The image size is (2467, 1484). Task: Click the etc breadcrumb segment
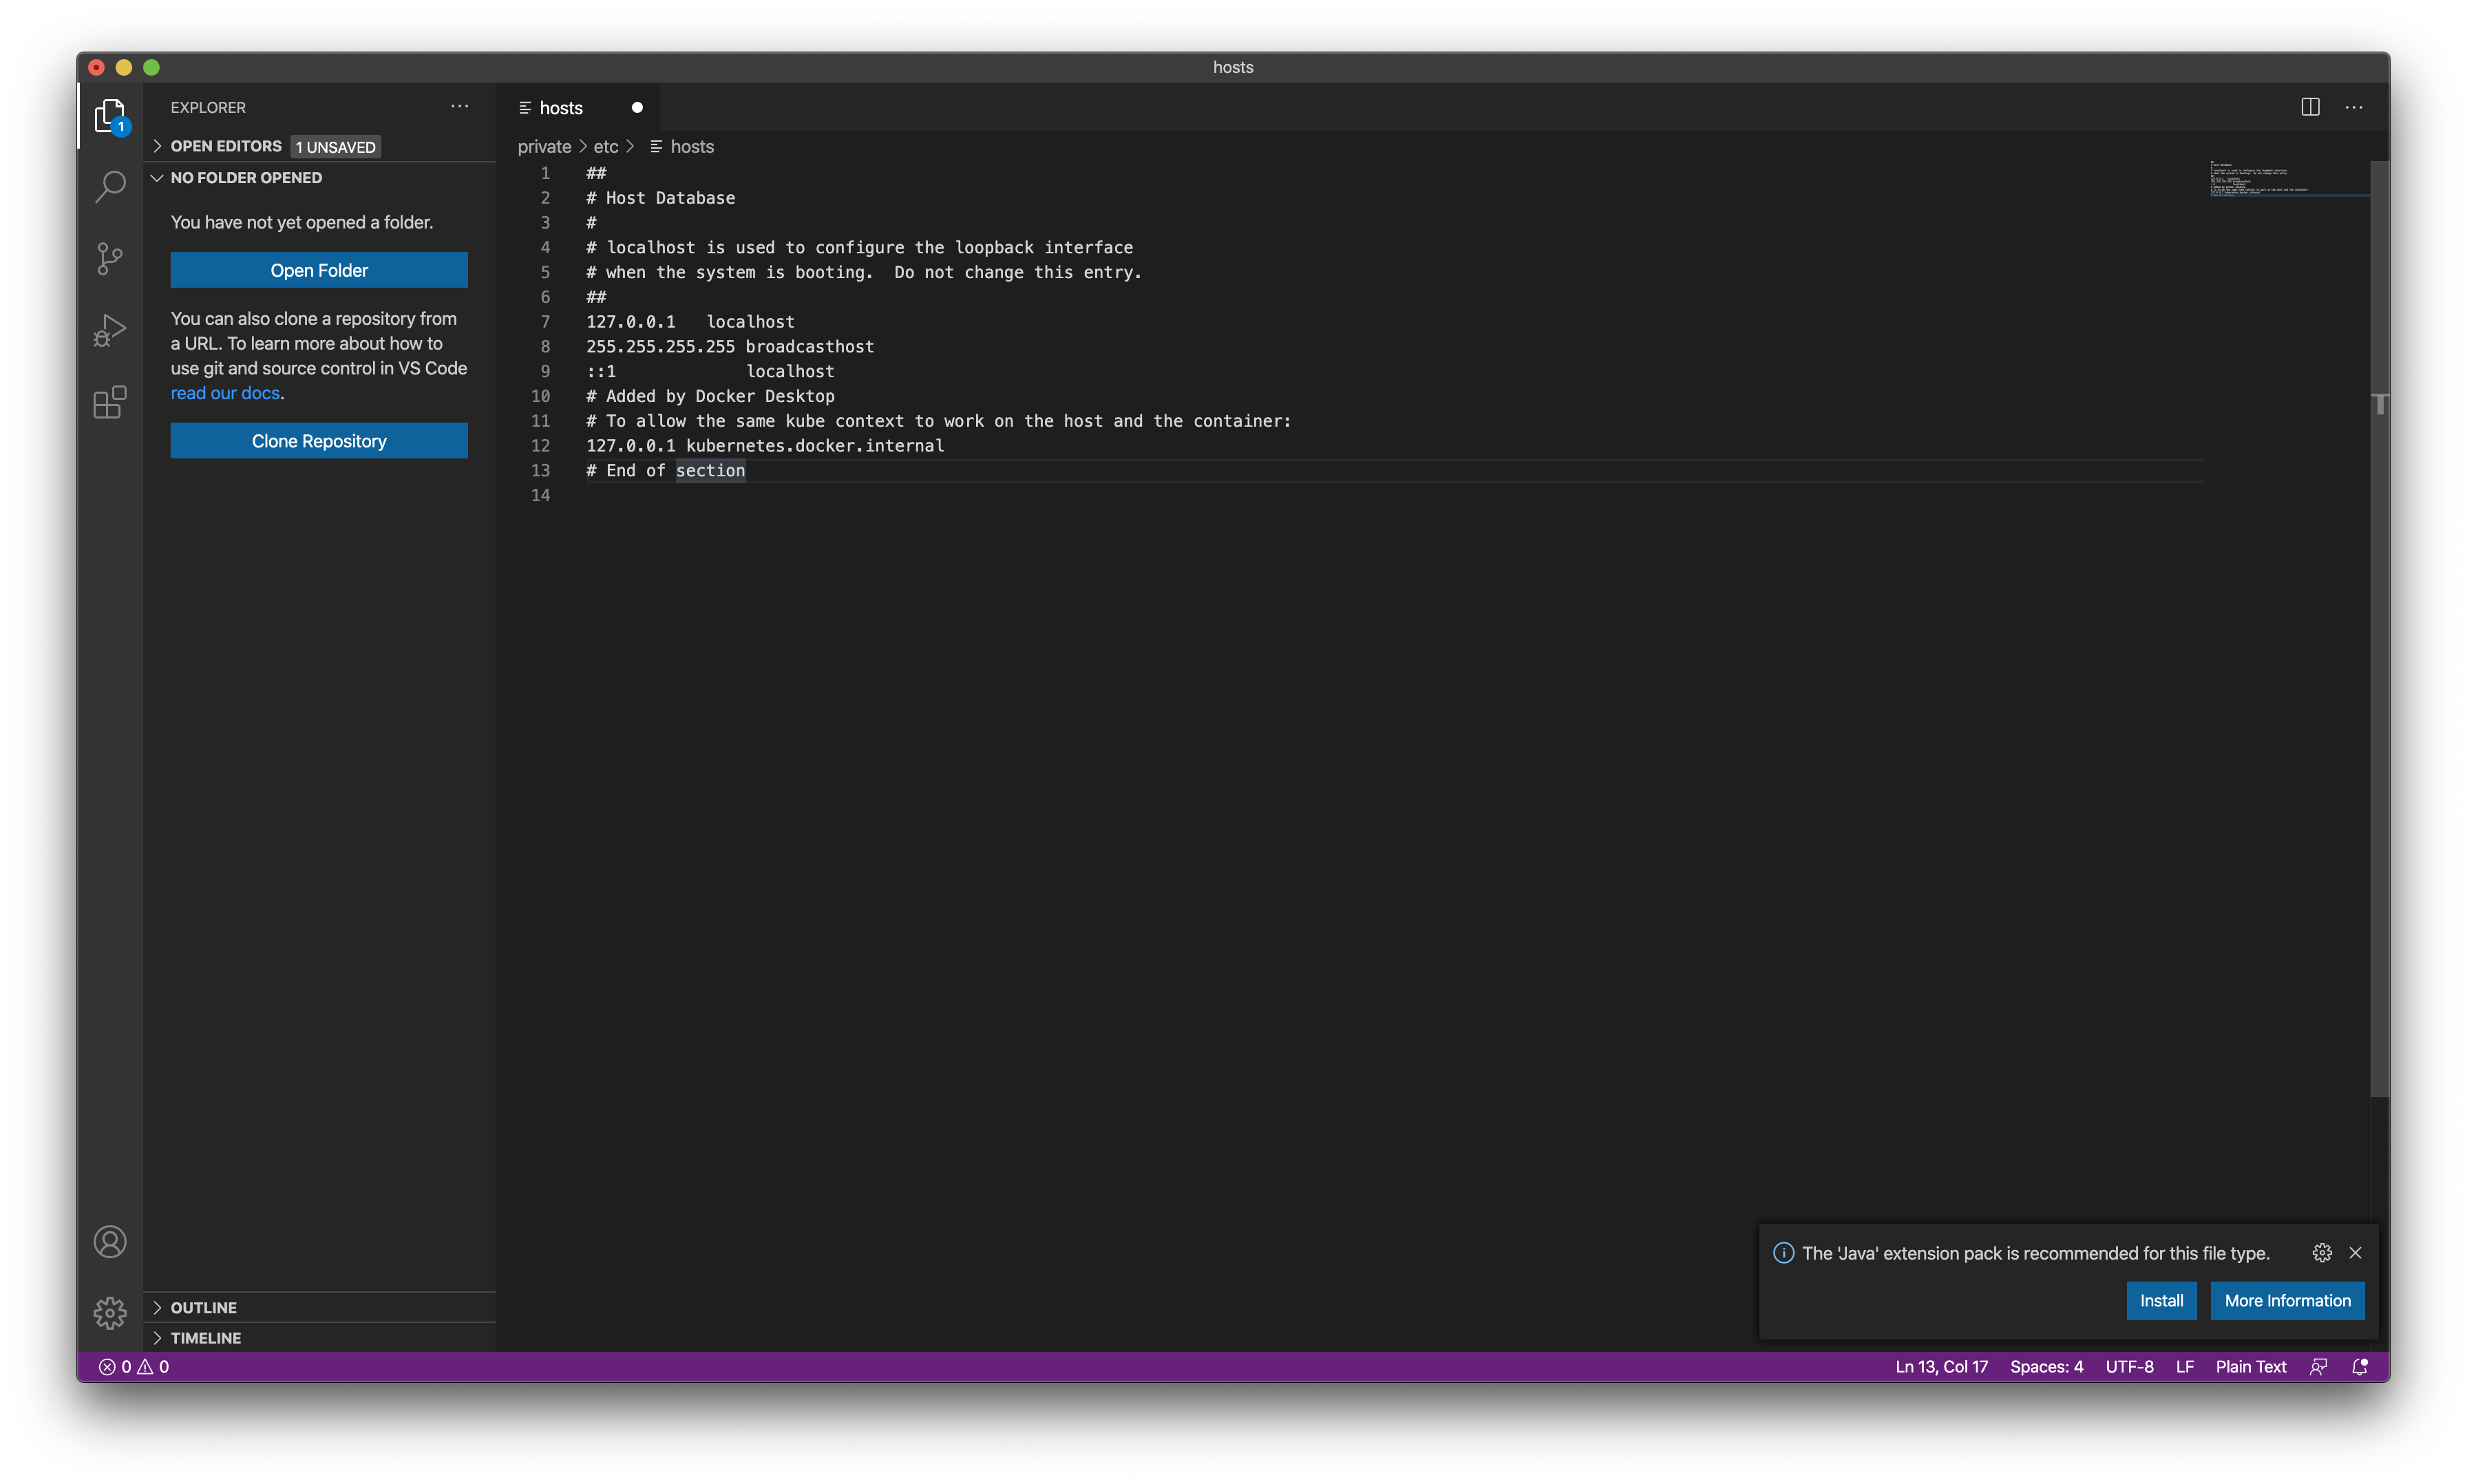point(606,147)
